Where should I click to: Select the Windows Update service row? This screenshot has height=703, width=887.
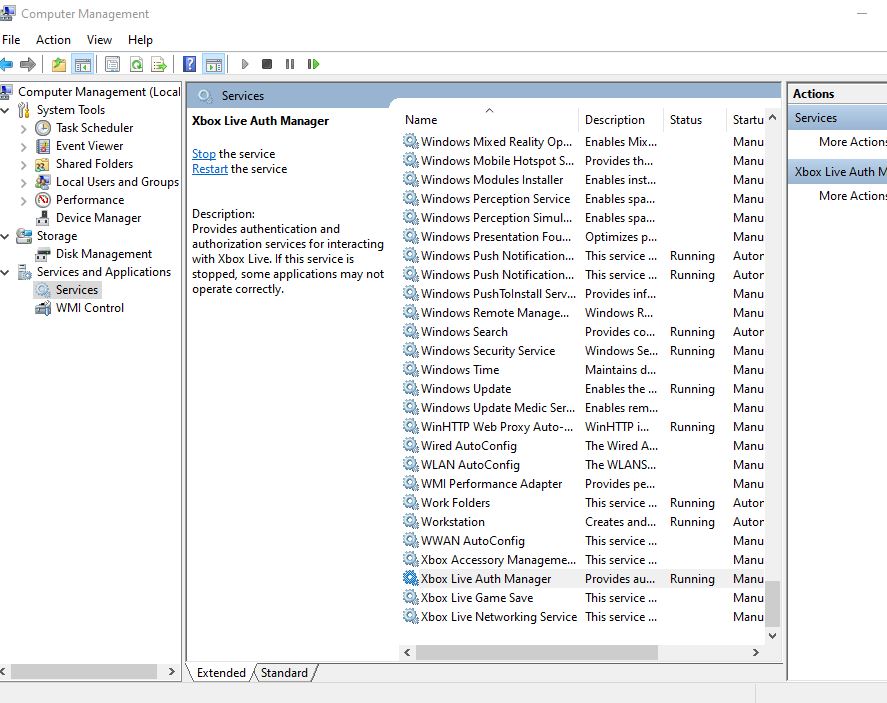[x=466, y=389]
